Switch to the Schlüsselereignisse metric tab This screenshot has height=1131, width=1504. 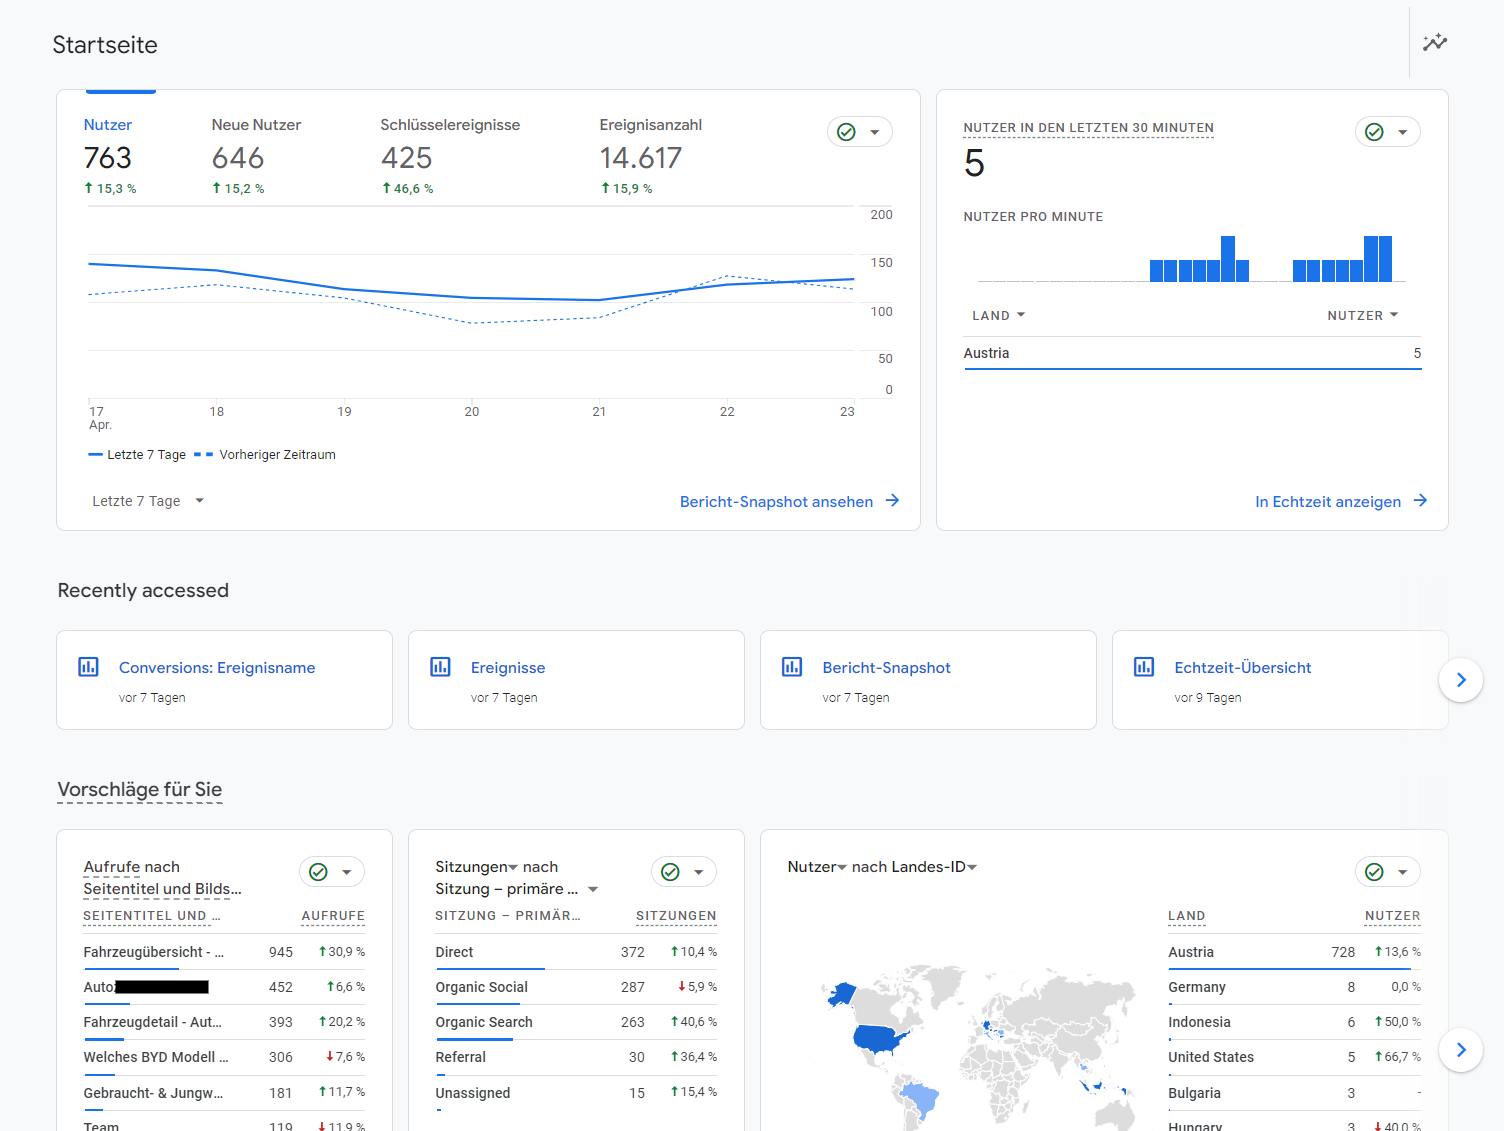coord(449,155)
